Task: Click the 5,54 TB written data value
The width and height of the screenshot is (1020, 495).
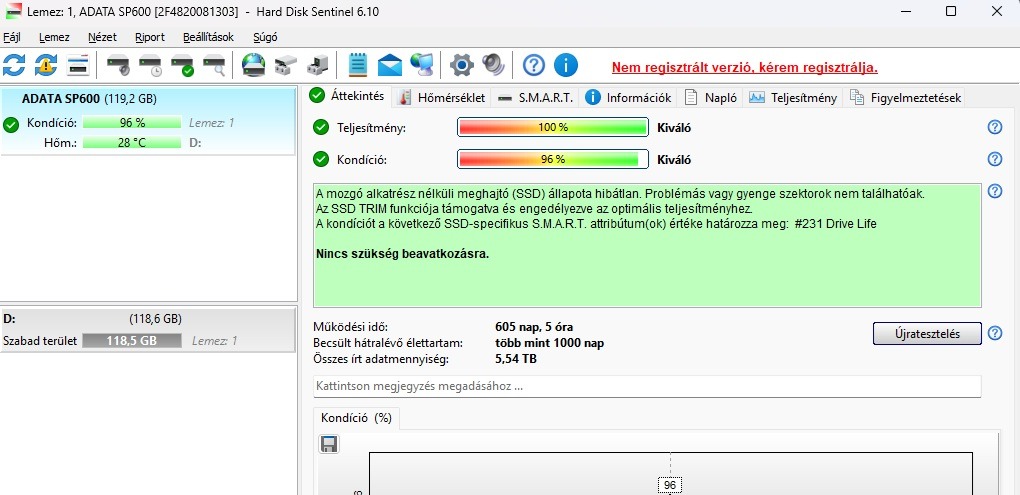Action: pyautogui.click(x=516, y=358)
